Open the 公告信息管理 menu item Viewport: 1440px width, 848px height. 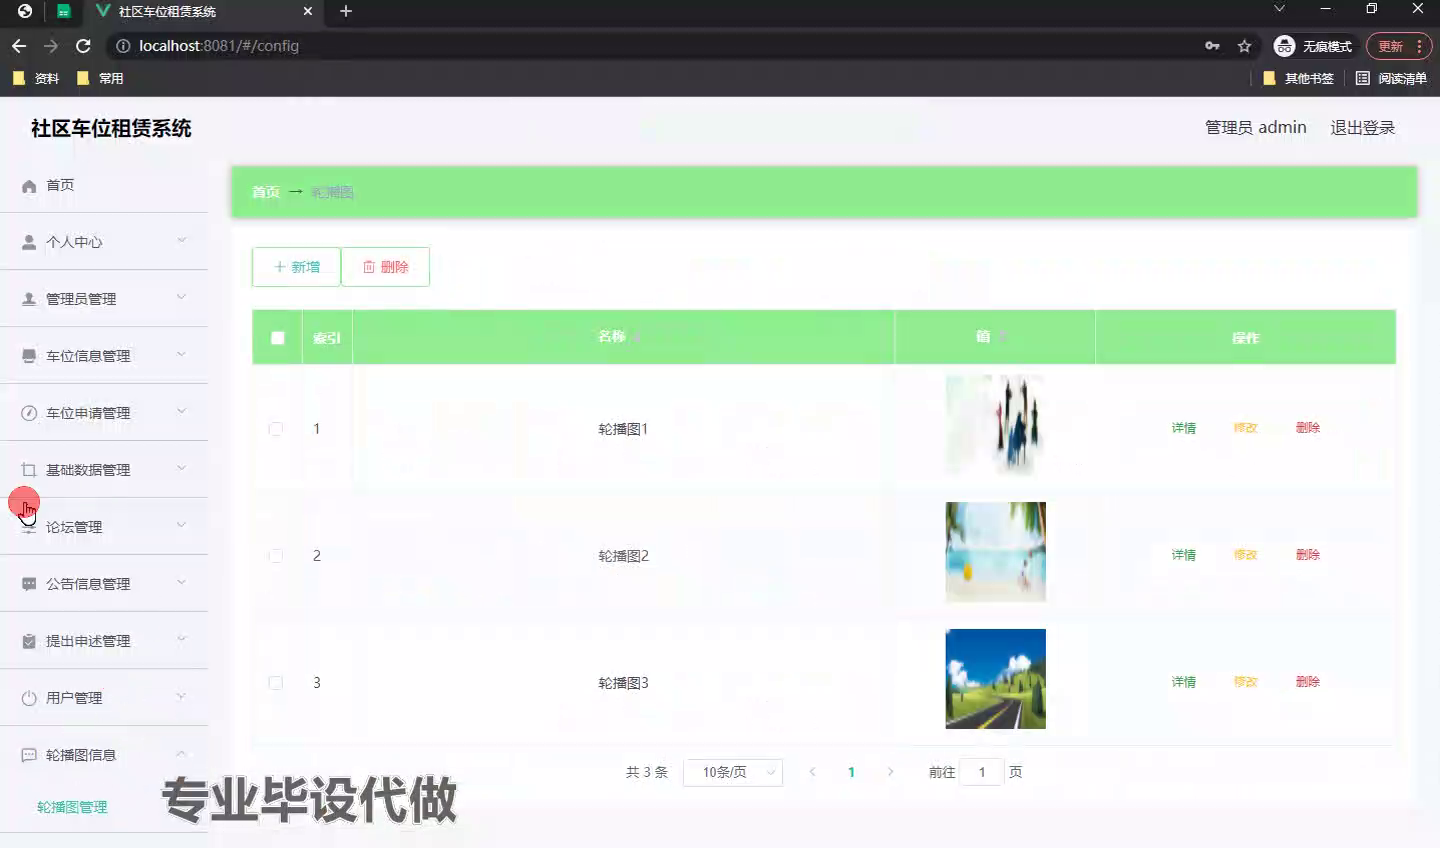coord(104,584)
